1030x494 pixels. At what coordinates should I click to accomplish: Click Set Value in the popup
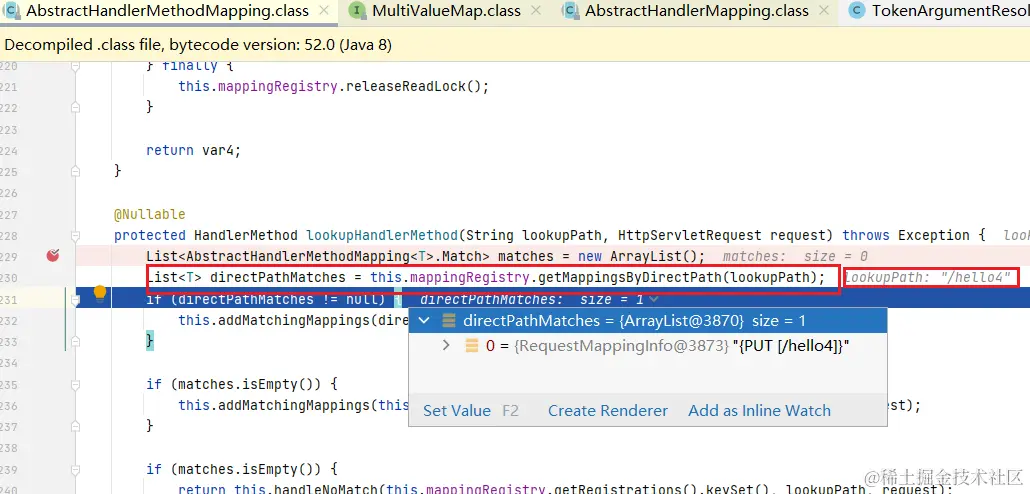tap(457, 411)
